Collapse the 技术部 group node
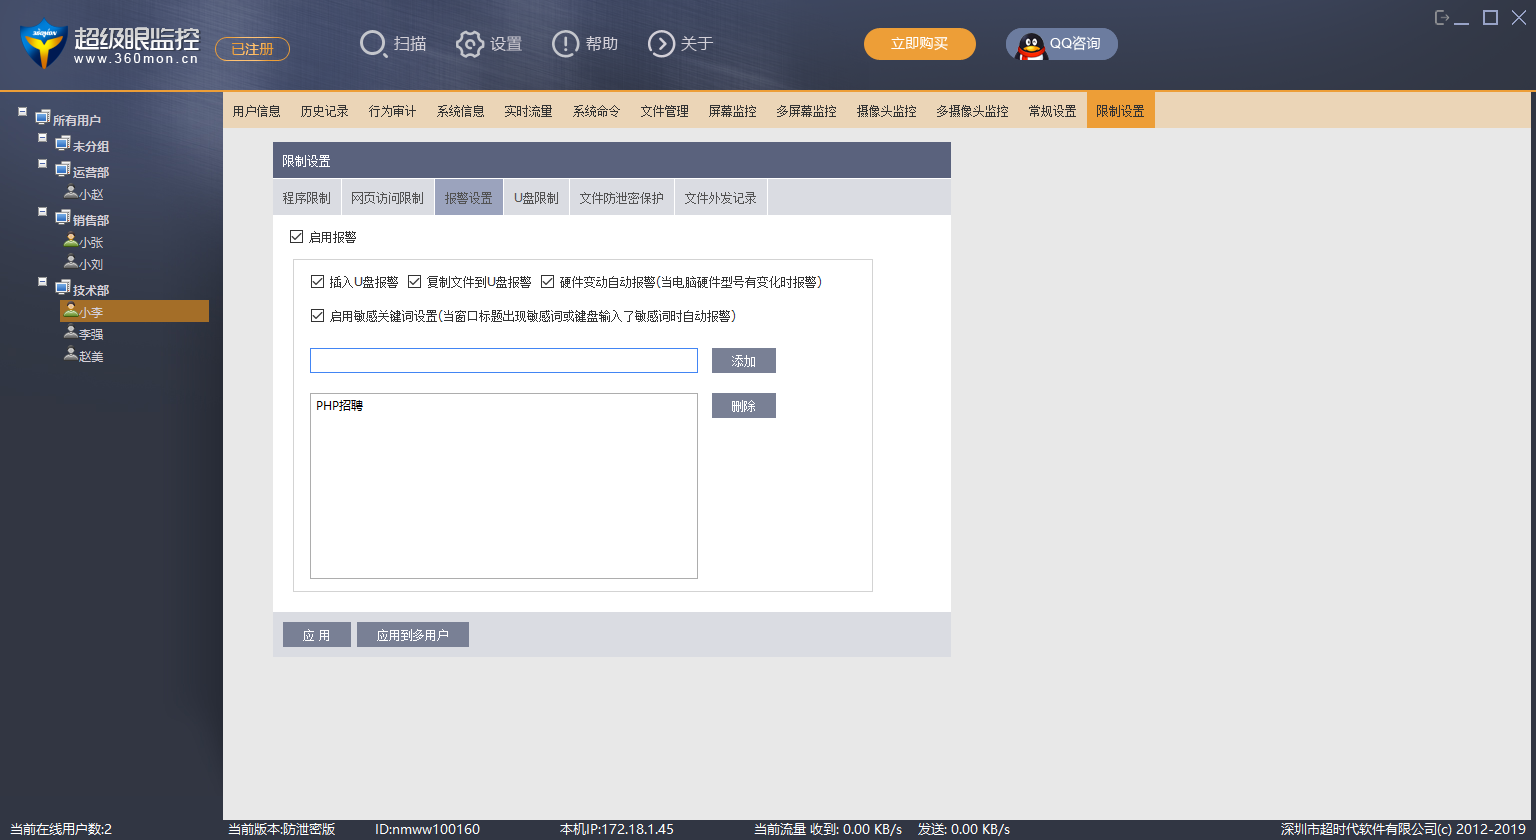The image size is (1536, 840). click(x=42, y=281)
